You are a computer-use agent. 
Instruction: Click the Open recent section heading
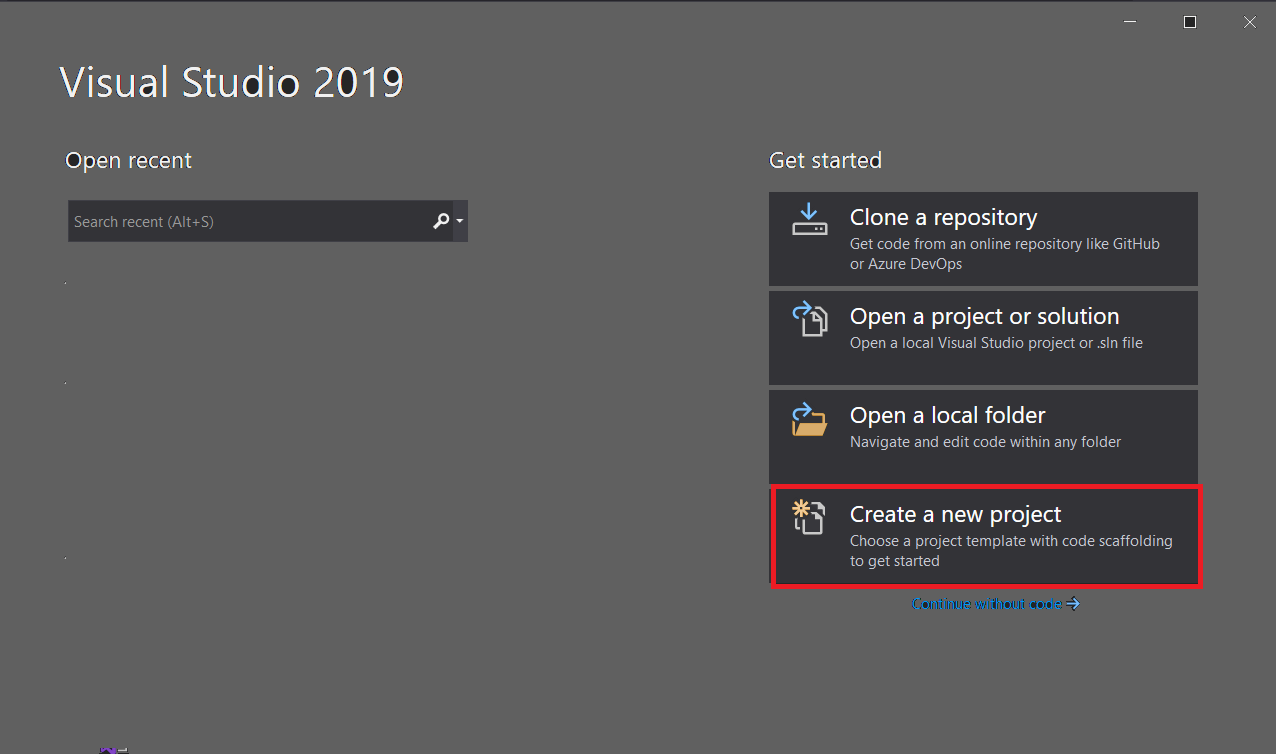[128, 160]
